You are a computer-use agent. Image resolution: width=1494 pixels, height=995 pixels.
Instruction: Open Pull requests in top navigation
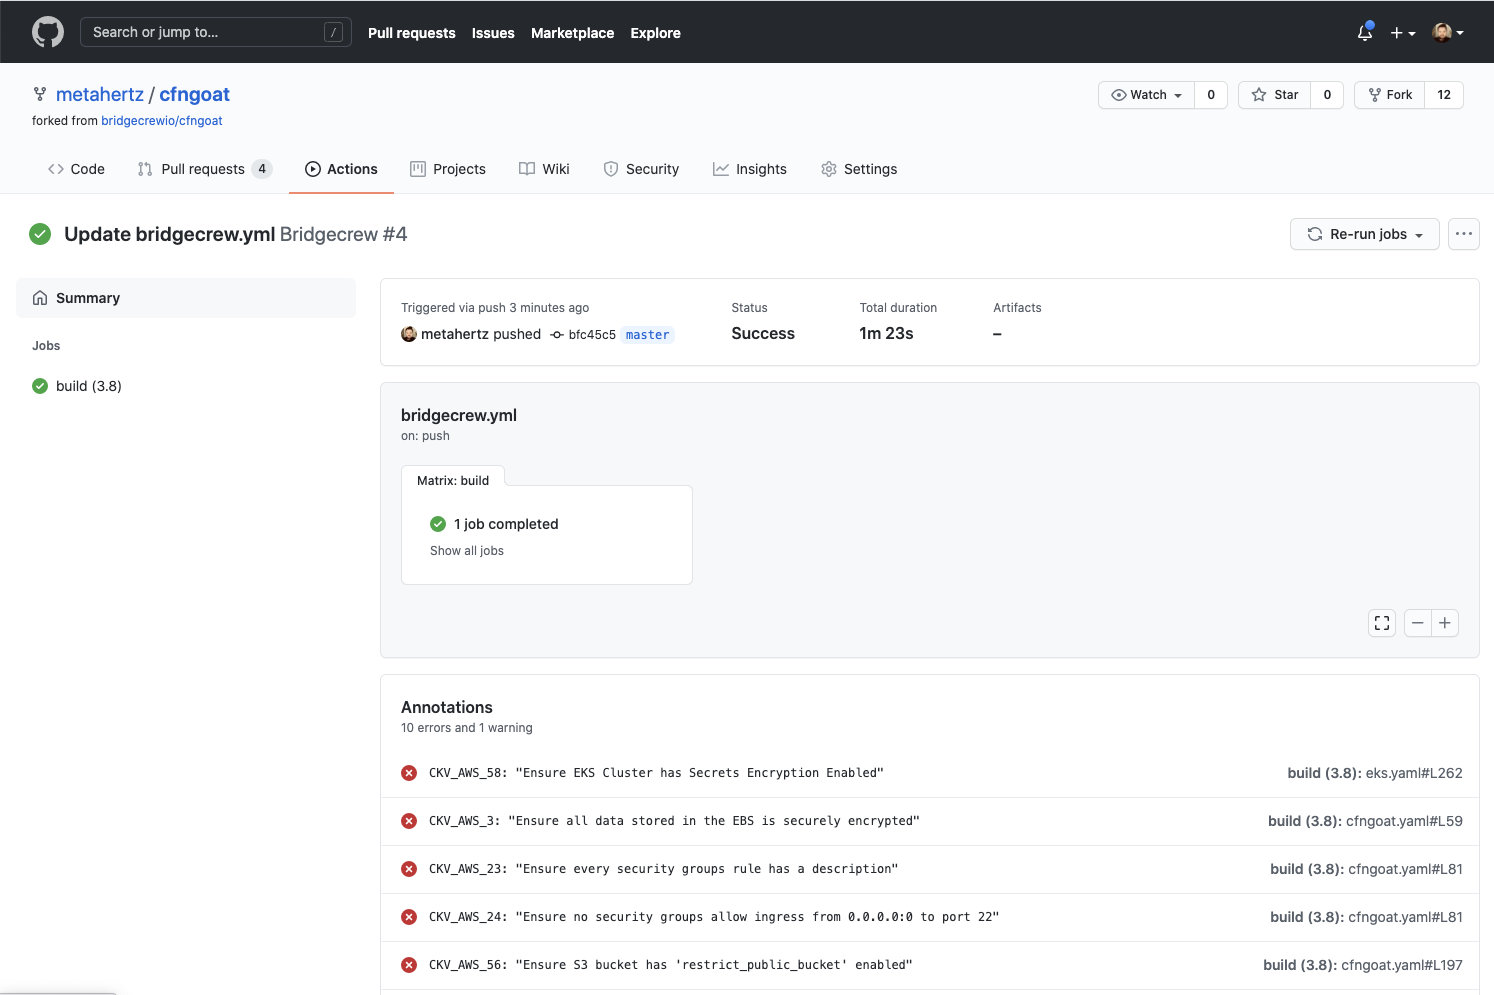[411, 33]
